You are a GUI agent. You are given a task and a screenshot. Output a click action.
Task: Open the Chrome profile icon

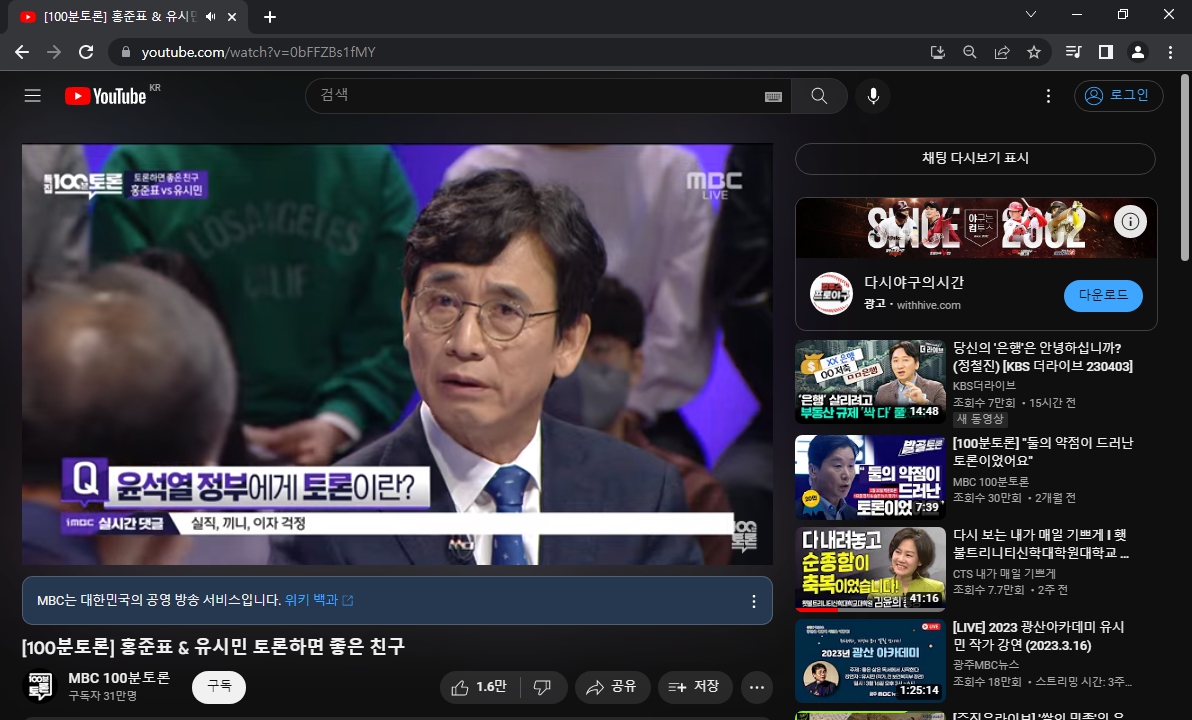(1138, 52)
